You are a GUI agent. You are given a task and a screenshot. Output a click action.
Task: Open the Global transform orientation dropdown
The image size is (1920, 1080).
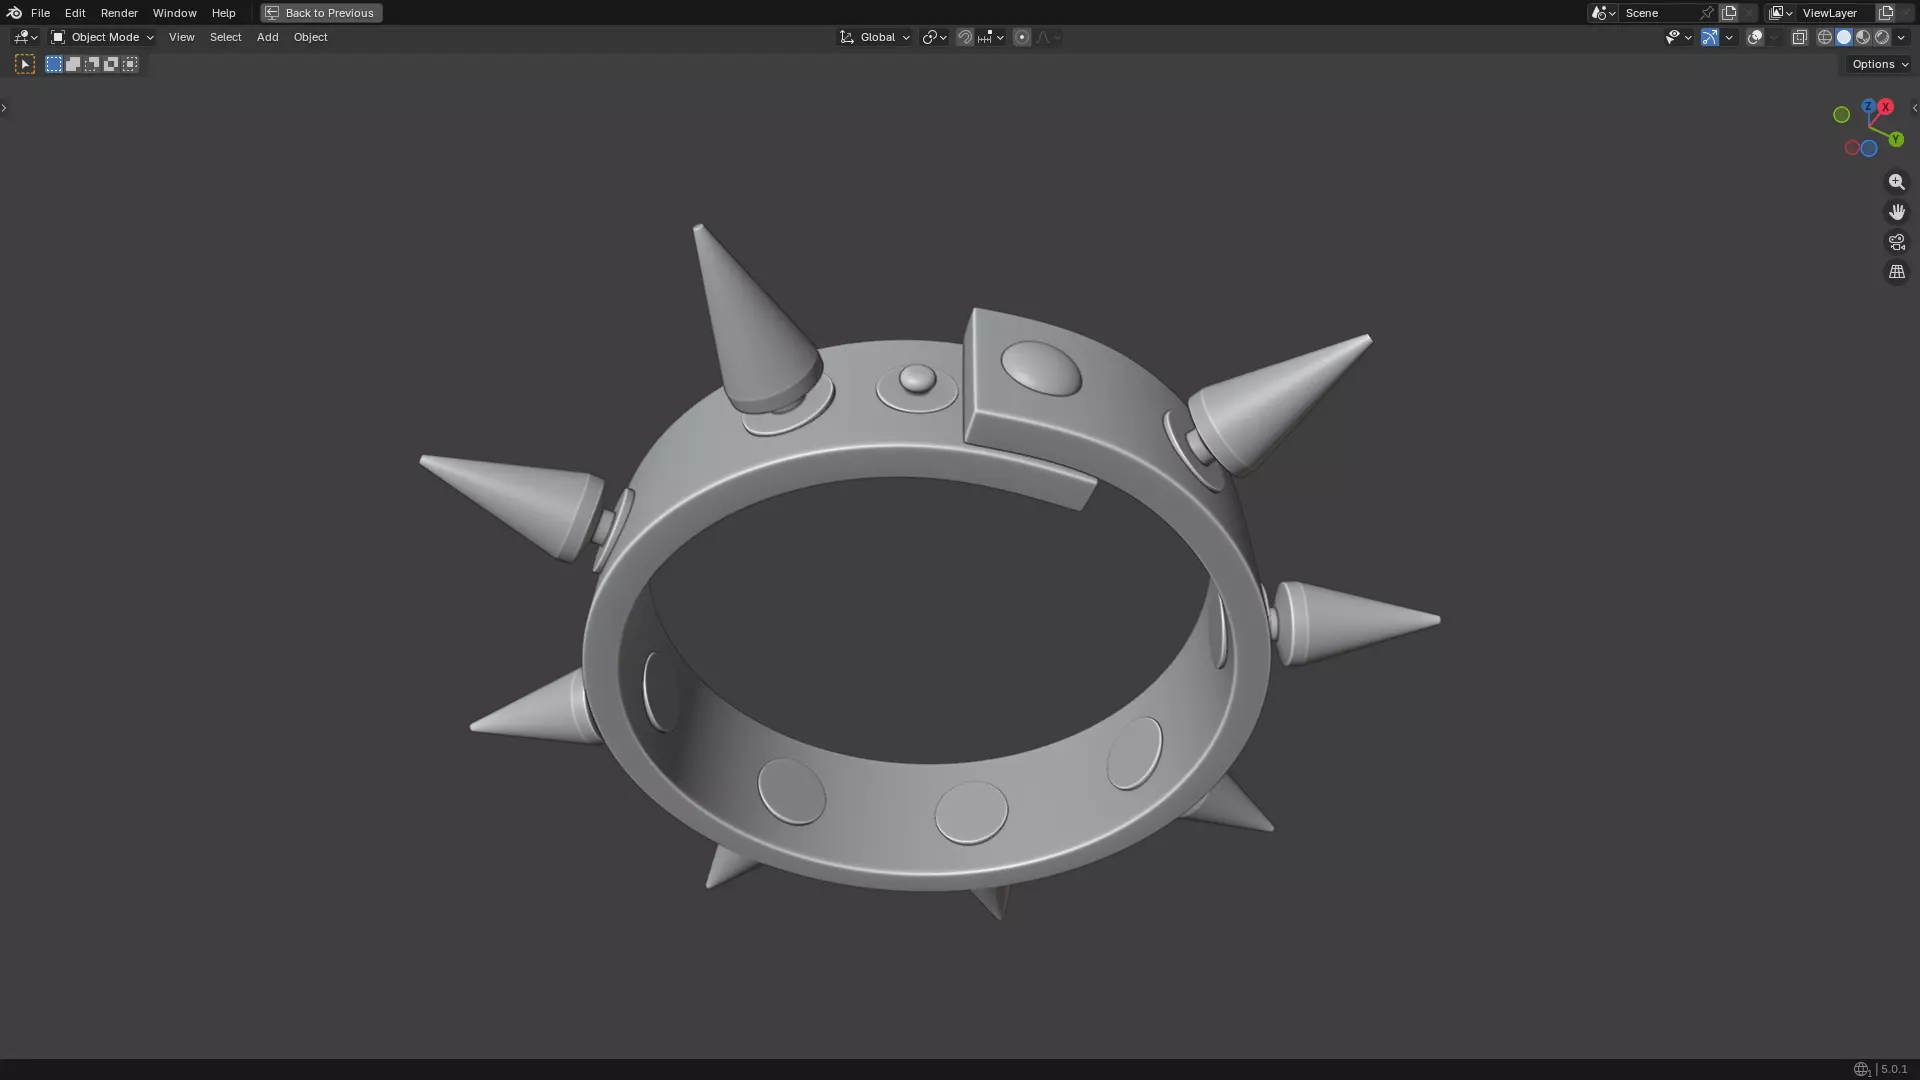point(875,37)
